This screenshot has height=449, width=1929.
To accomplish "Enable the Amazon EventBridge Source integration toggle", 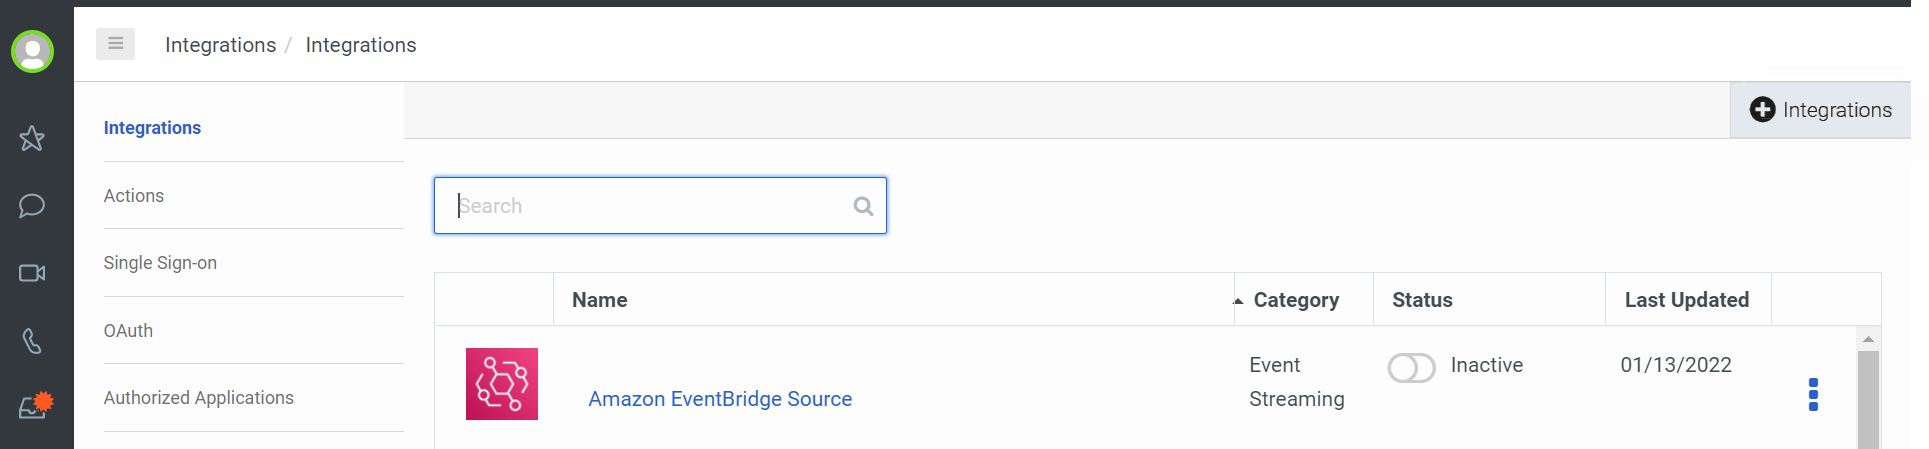I will (x=1411, y=367).
